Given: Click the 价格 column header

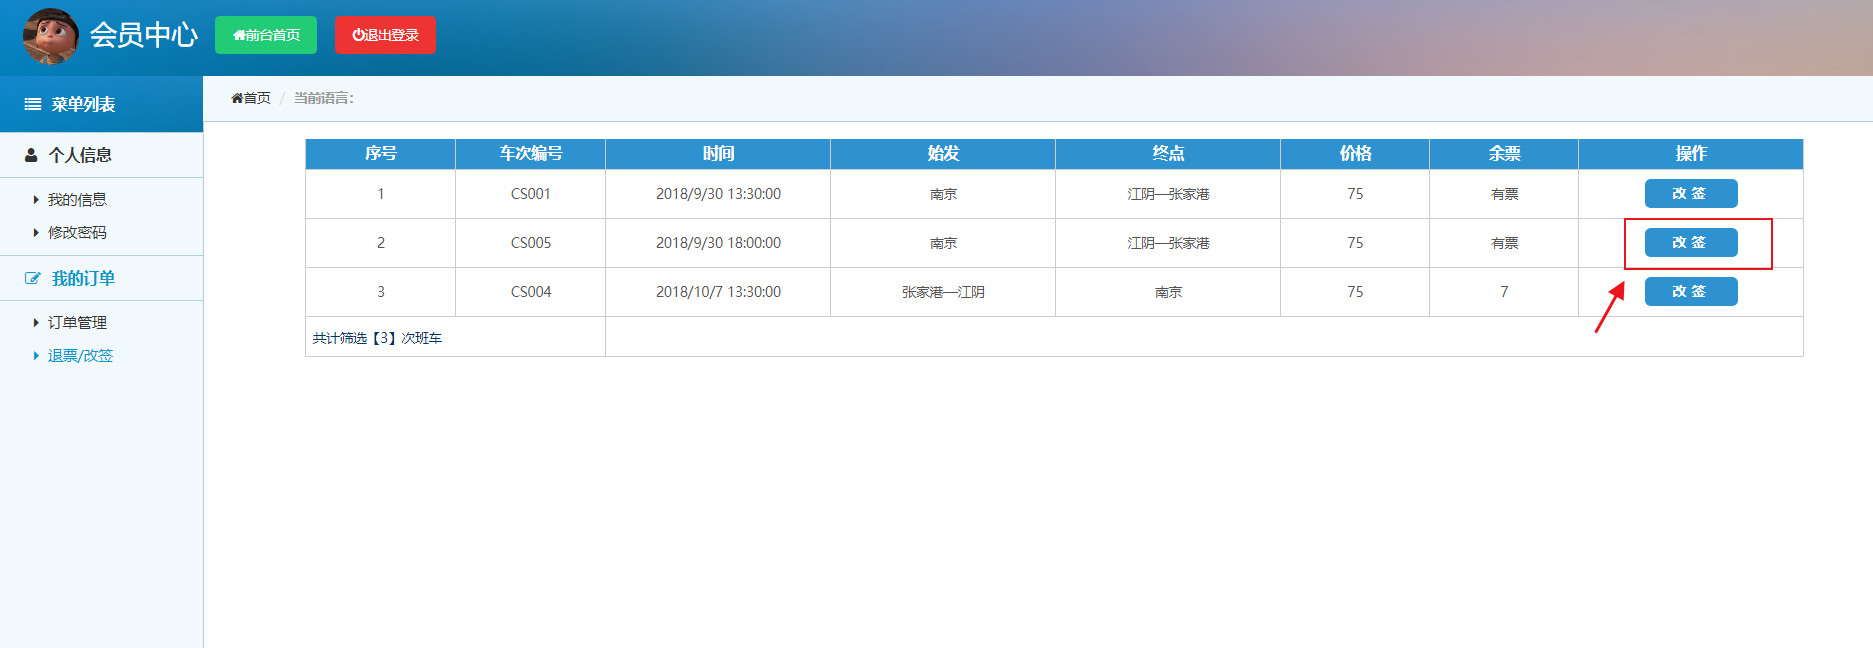Looking at the screenshot, I should pyautogui.click(x=1355, y=153).
